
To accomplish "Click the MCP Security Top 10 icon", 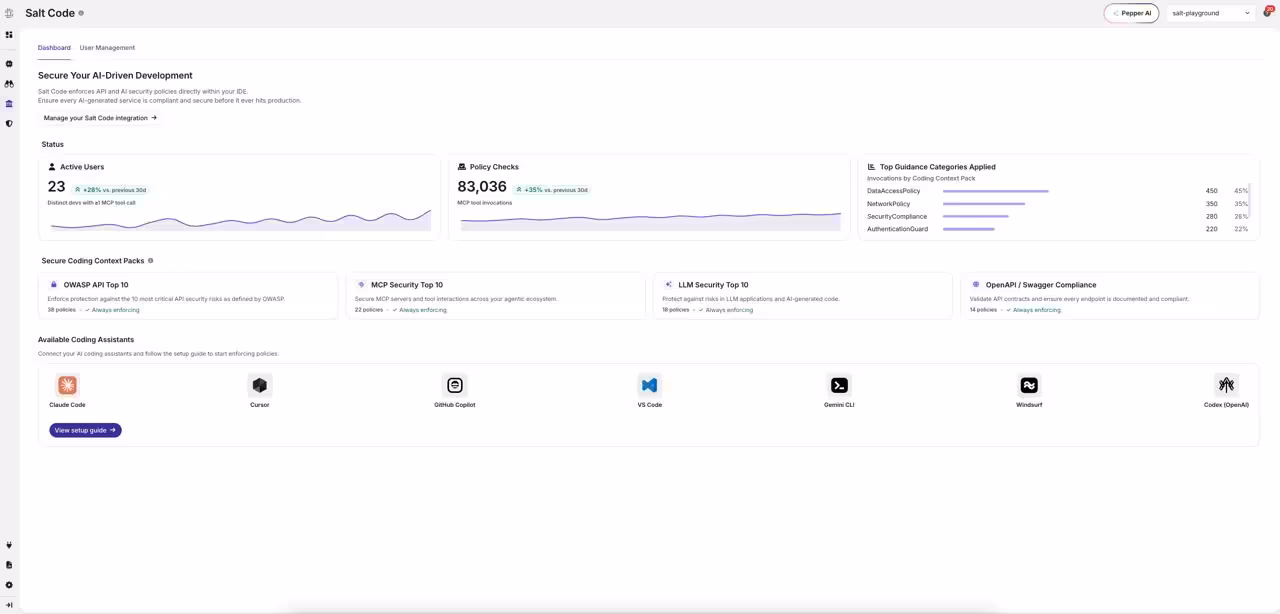I will coord(362,285).
